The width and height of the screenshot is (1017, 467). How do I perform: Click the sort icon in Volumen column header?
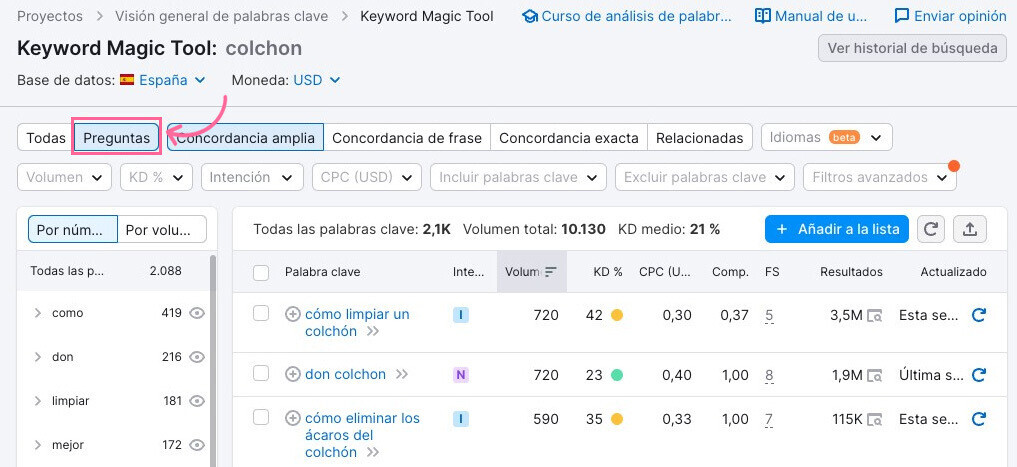click(x=551, y=272)
